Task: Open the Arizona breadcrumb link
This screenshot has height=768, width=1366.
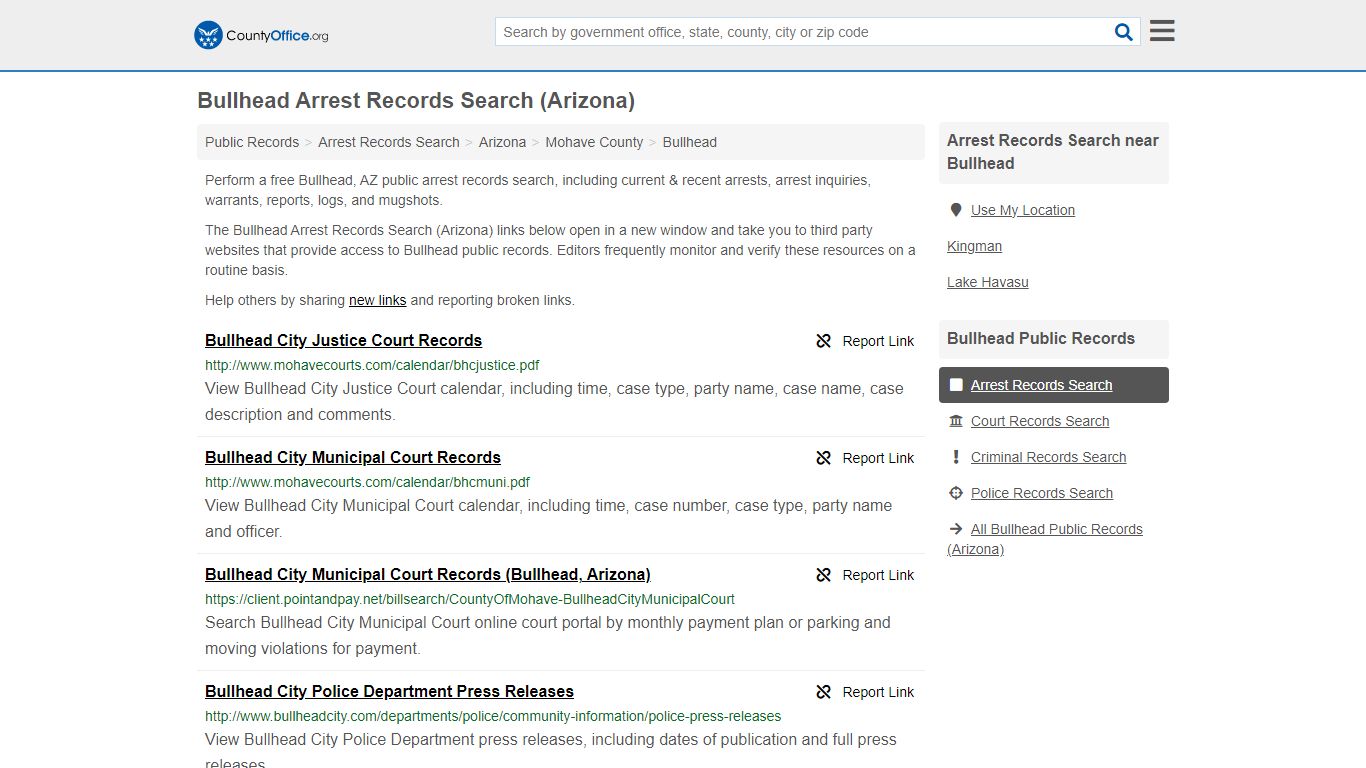Action: (x=502, y=142)
